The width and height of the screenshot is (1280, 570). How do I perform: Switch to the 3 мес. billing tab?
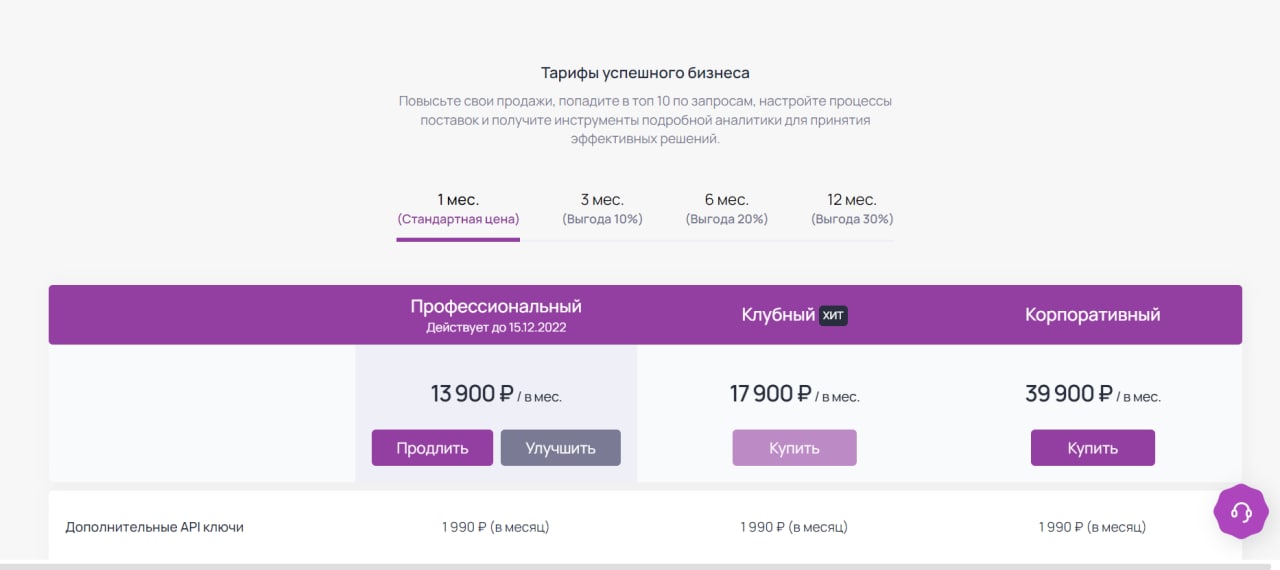(x=602, y=209)
